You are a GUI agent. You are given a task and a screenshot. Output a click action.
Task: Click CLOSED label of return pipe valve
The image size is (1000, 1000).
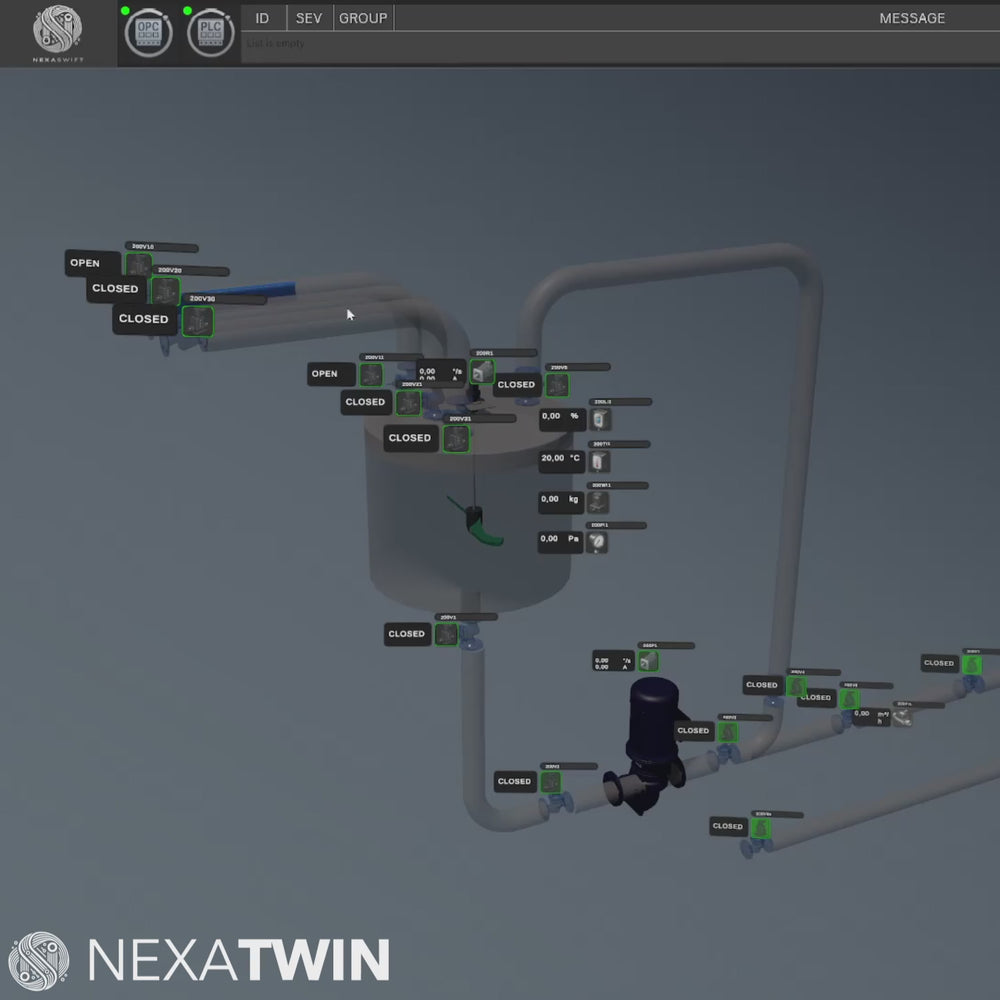click(x=762, y=686)
